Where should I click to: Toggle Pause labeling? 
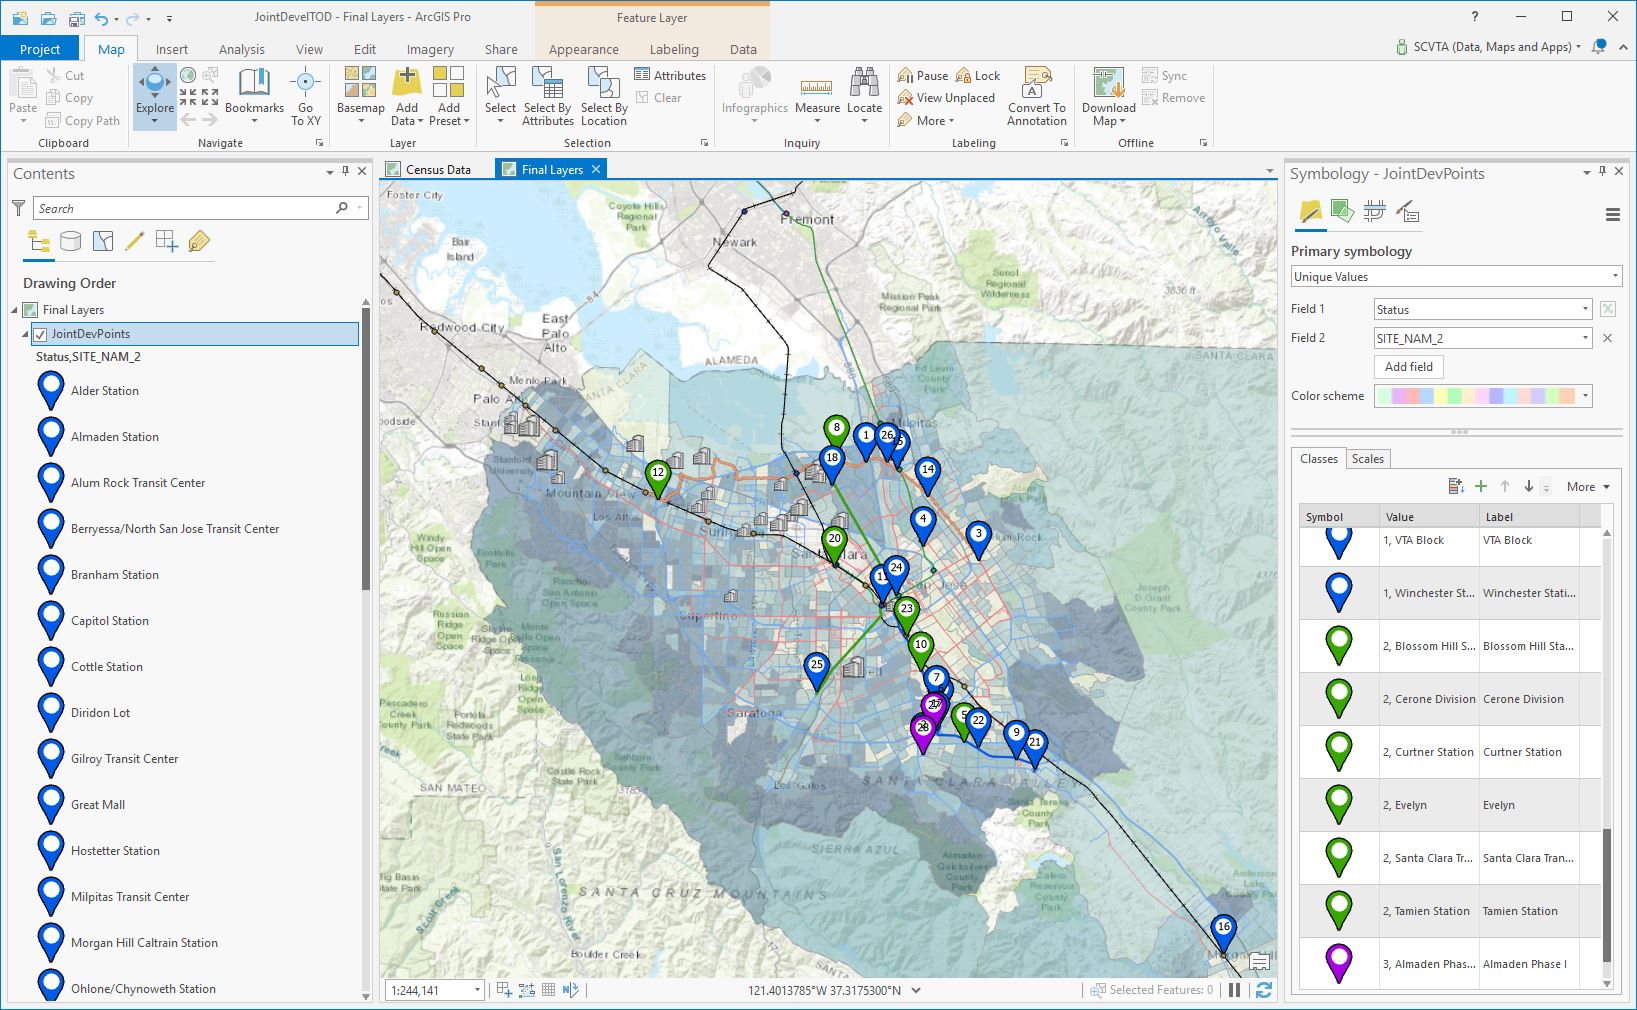[923, 75]
